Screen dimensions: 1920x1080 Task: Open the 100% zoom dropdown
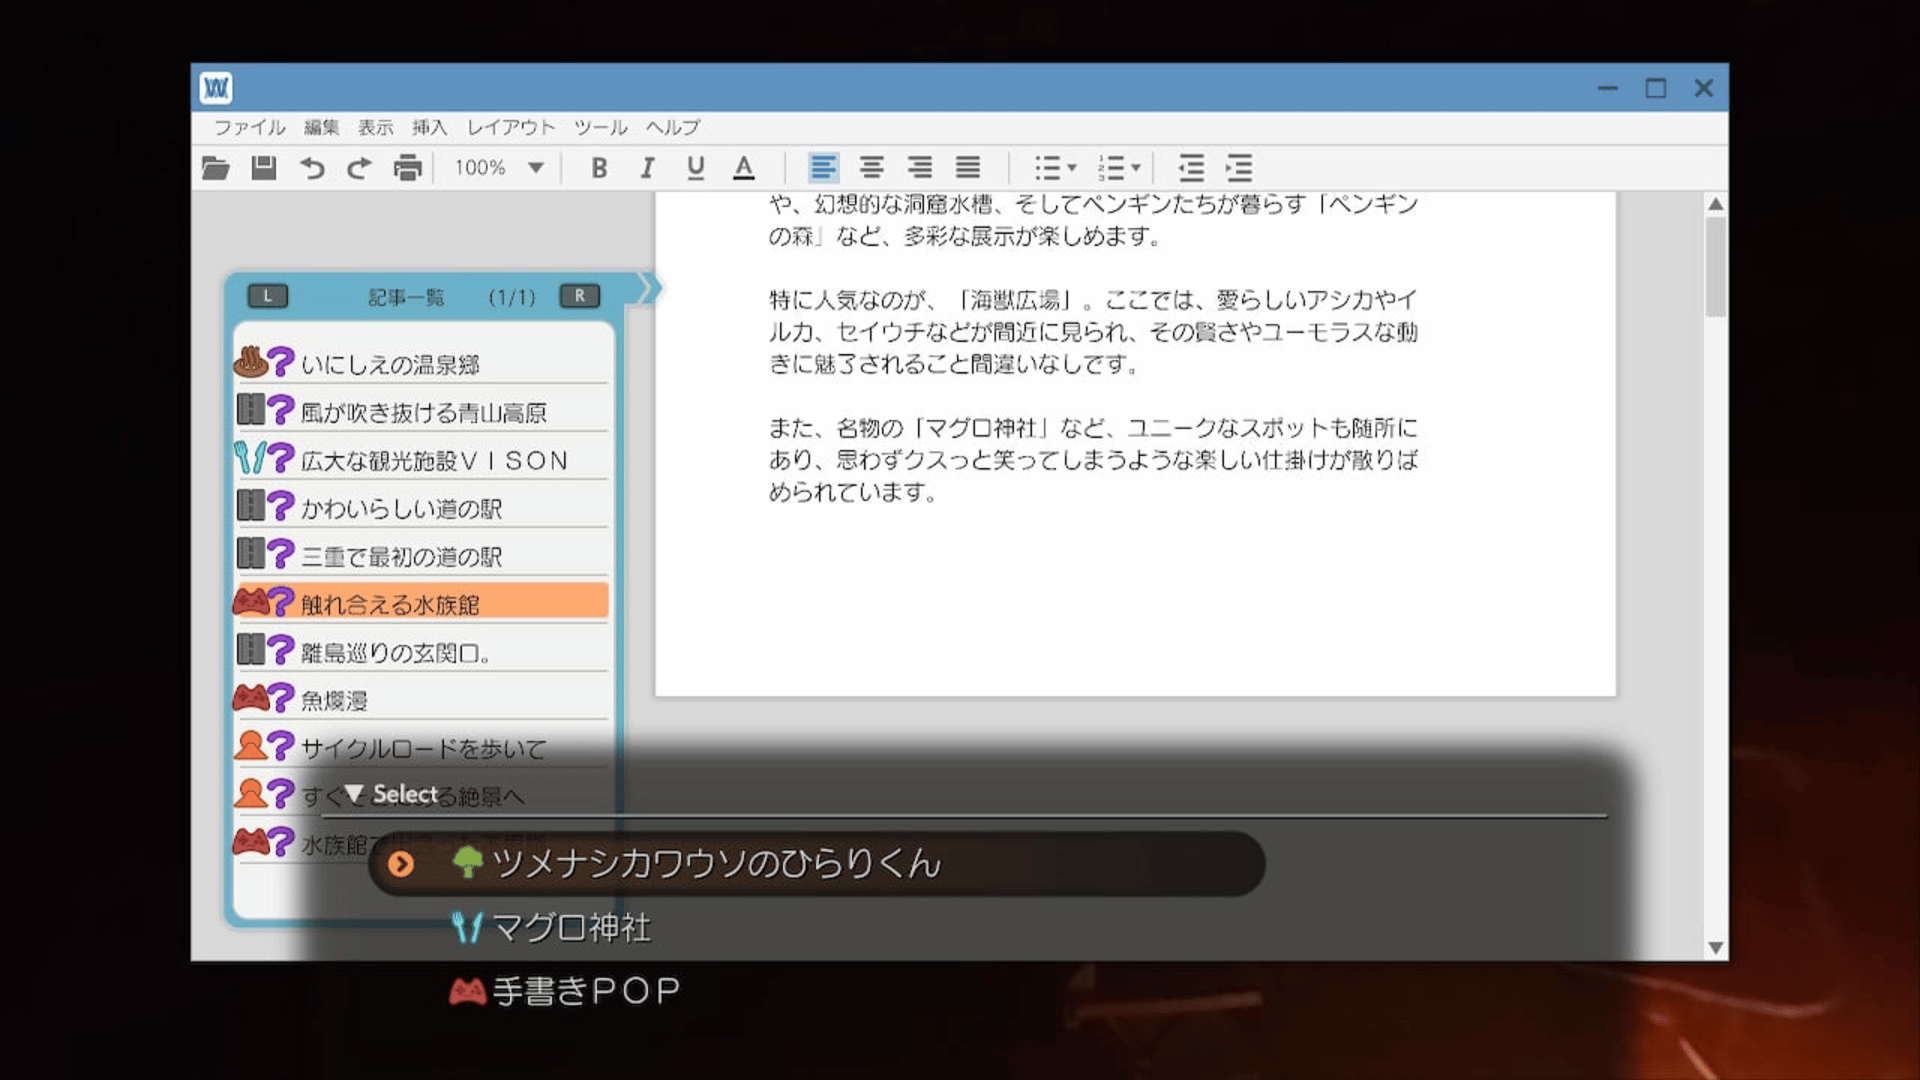536,168
